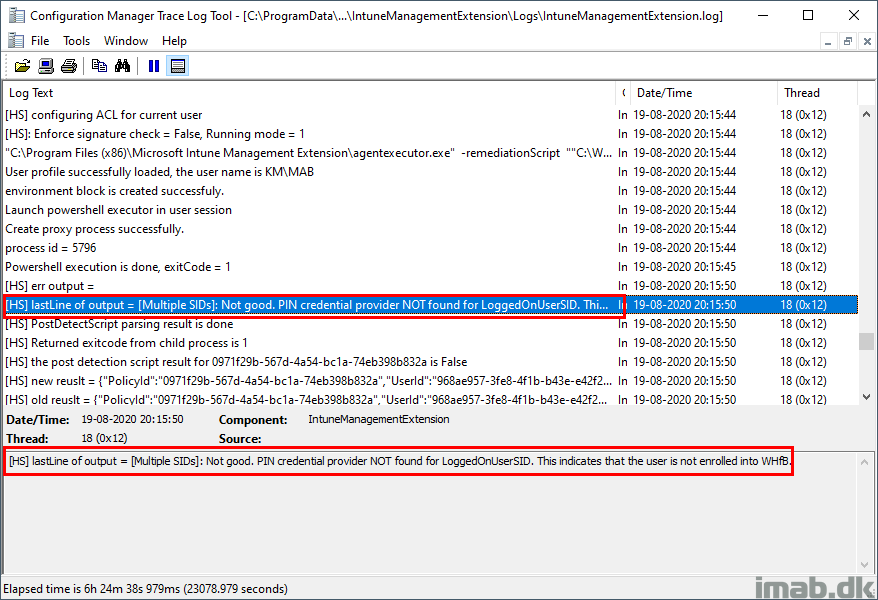Click Date/Time value 19-08-2020 20:15:50 in details
Viewport: 878px width, 600px height.
[x=132, y=419]
